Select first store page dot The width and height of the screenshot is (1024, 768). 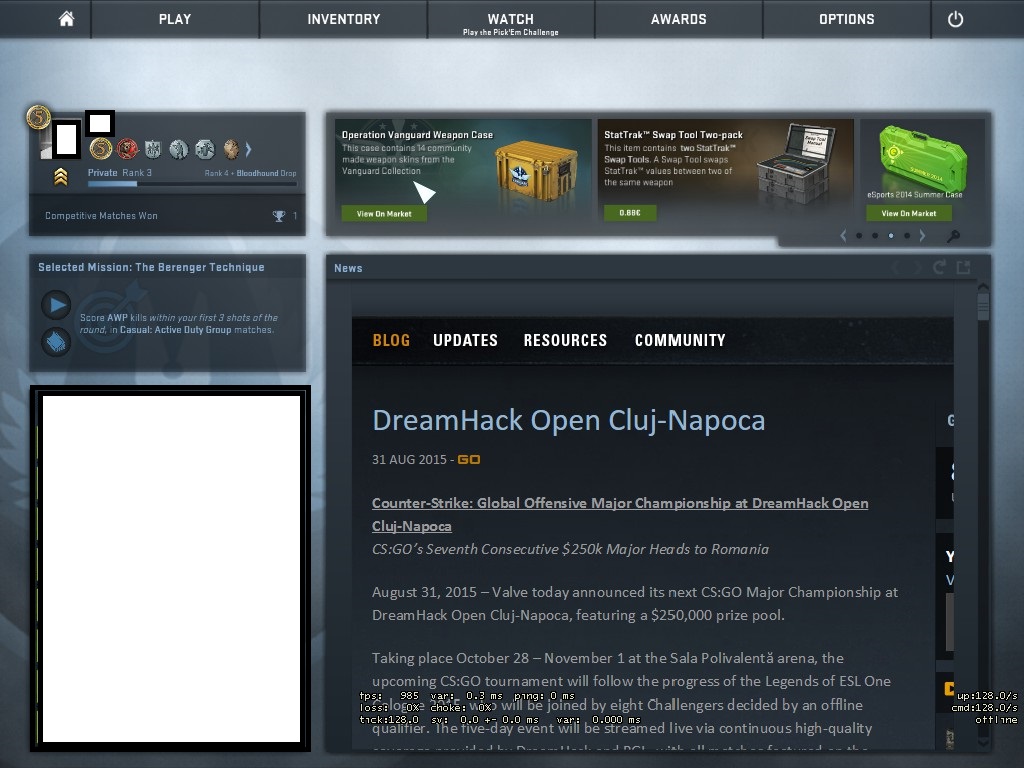click(x=859, y=236)
